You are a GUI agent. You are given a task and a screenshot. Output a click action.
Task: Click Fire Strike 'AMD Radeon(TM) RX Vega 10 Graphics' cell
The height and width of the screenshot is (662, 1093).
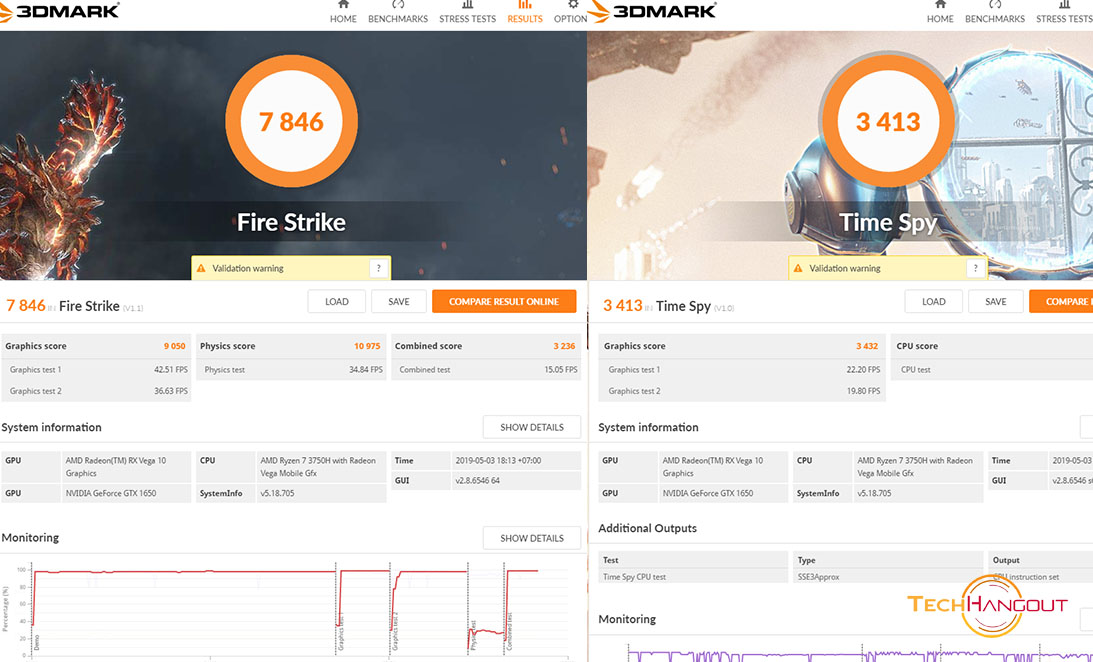tap(125, 467)
